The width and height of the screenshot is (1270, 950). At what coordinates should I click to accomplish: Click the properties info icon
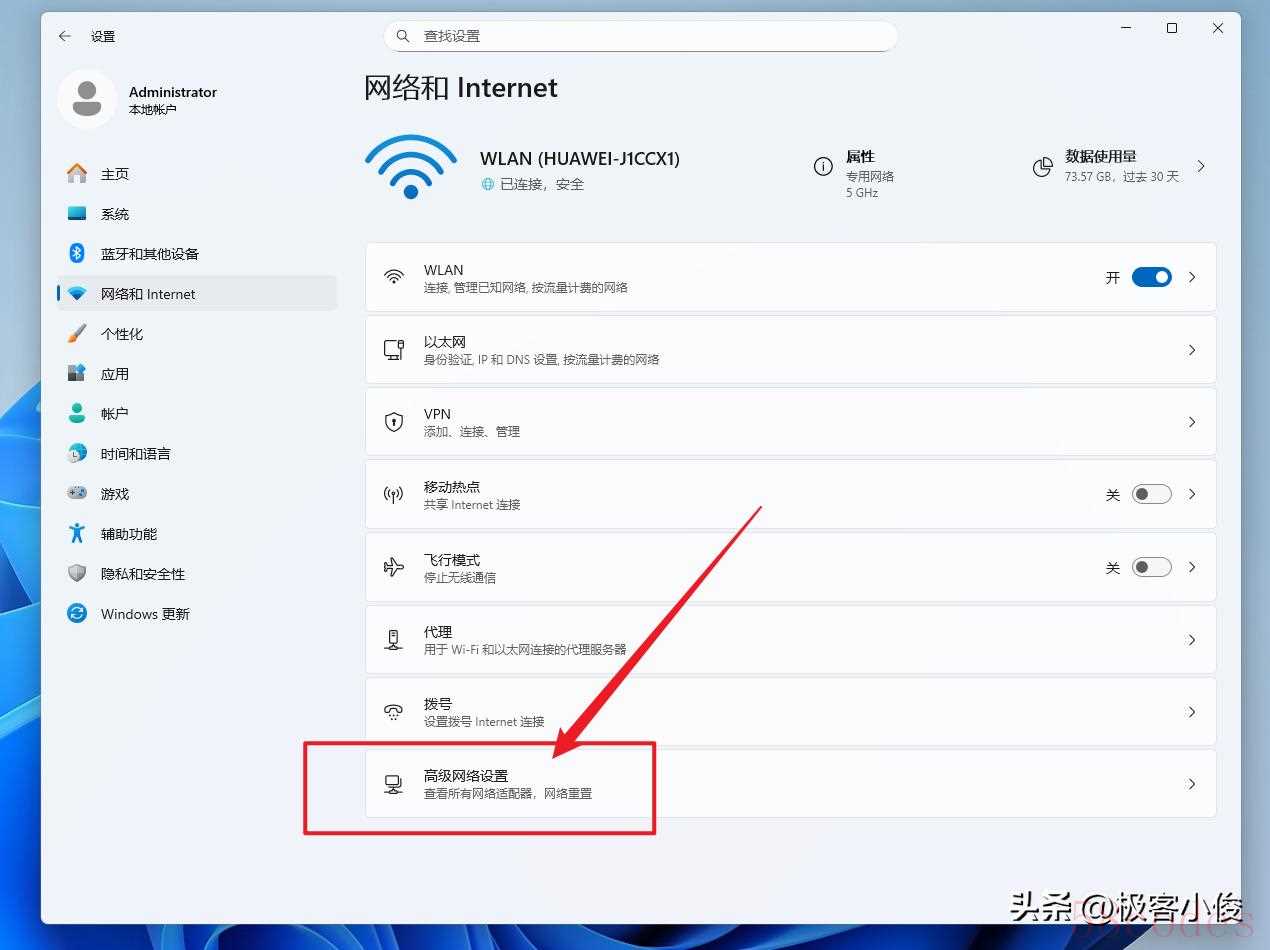(x=823, y=167)
